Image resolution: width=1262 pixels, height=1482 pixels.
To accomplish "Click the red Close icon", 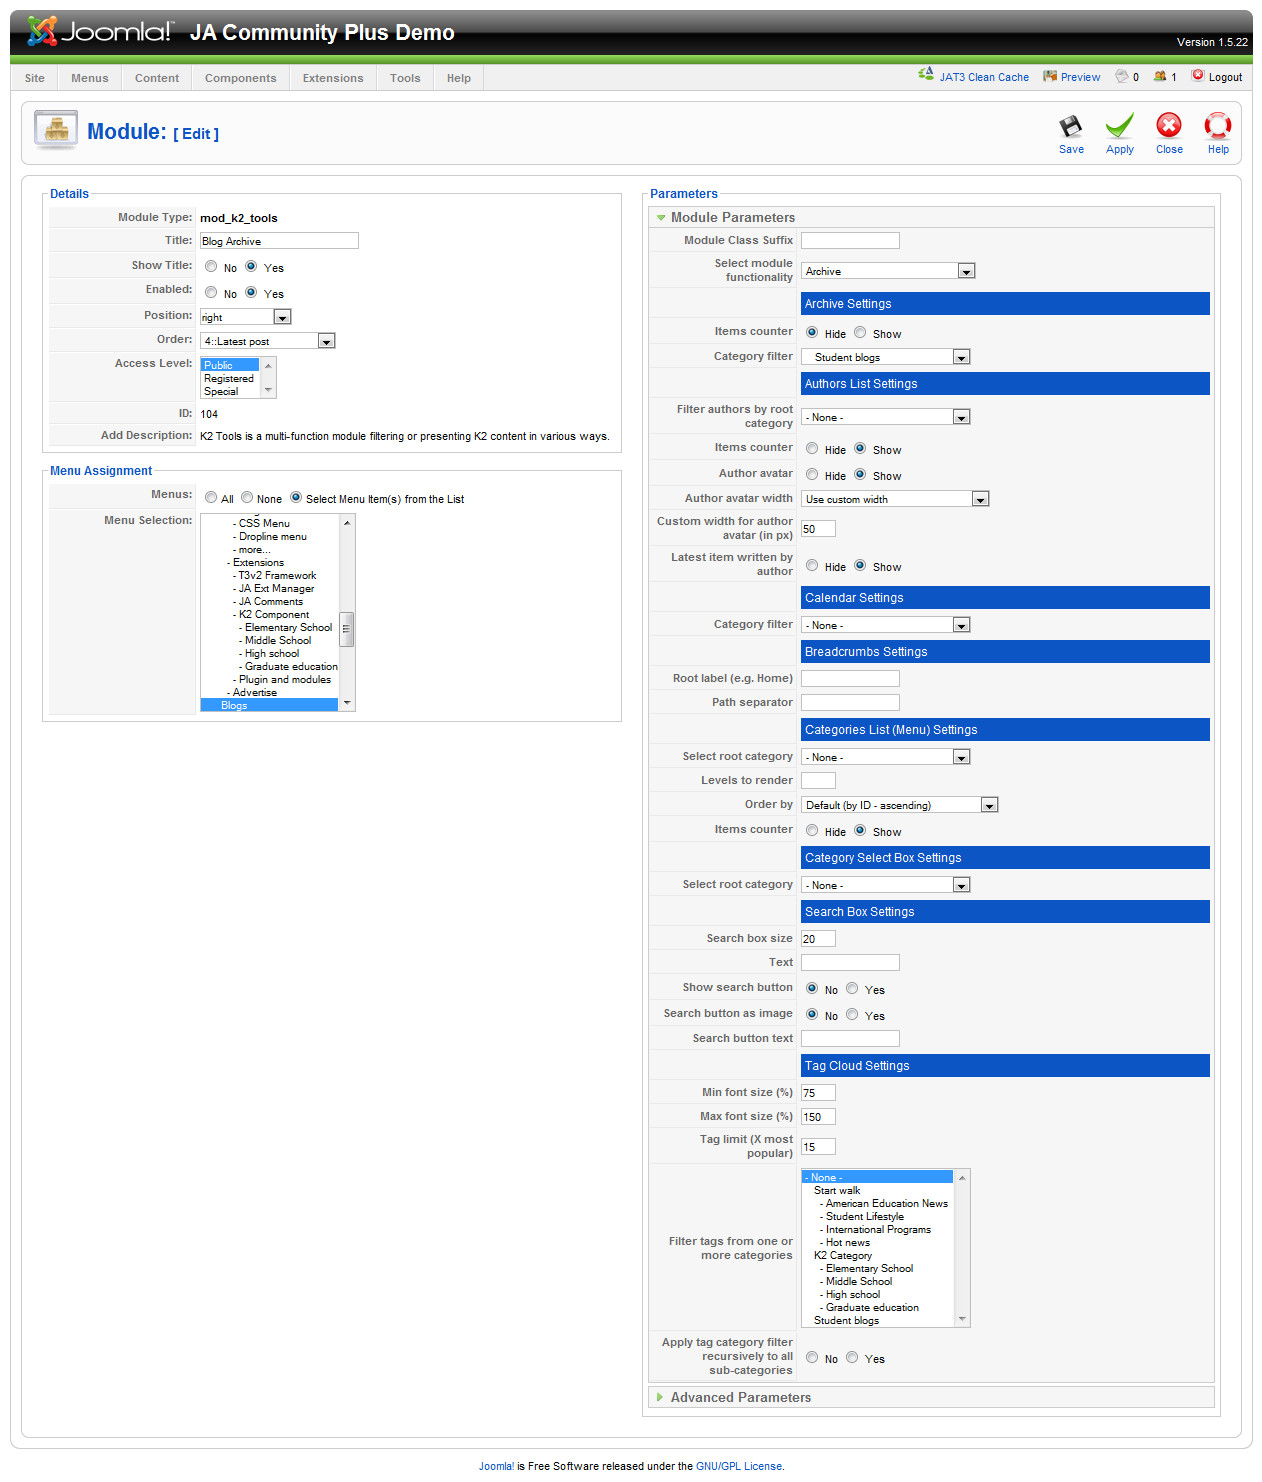I will [x=1168, y=126].
